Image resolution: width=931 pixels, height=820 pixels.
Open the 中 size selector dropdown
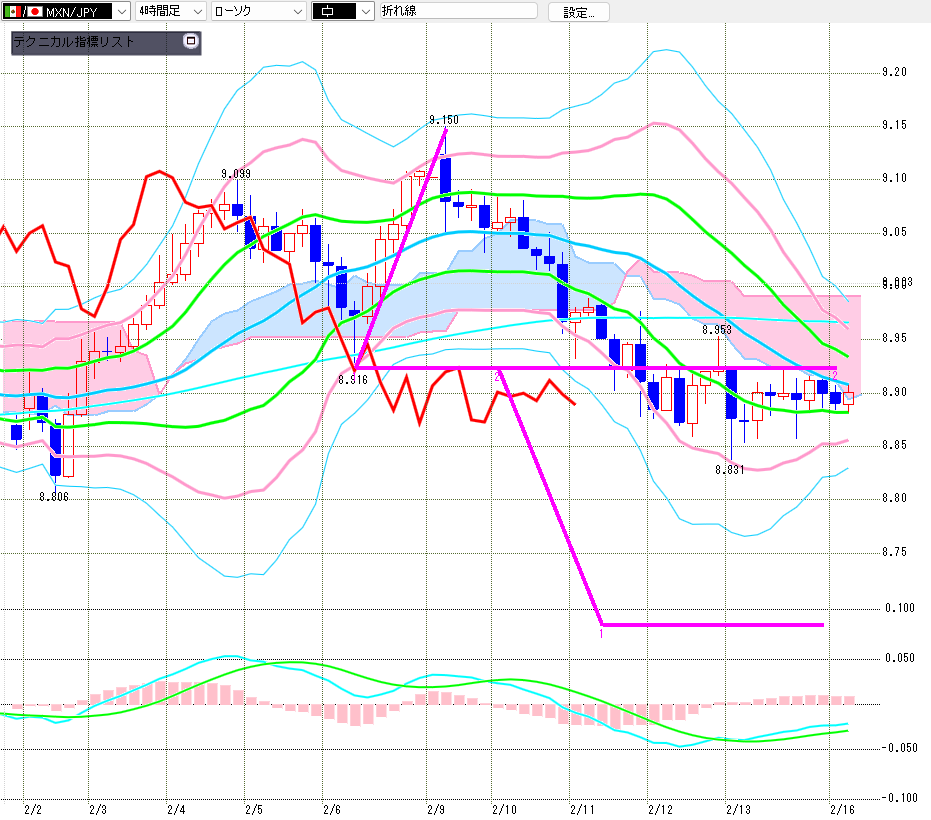click(364, 11)
